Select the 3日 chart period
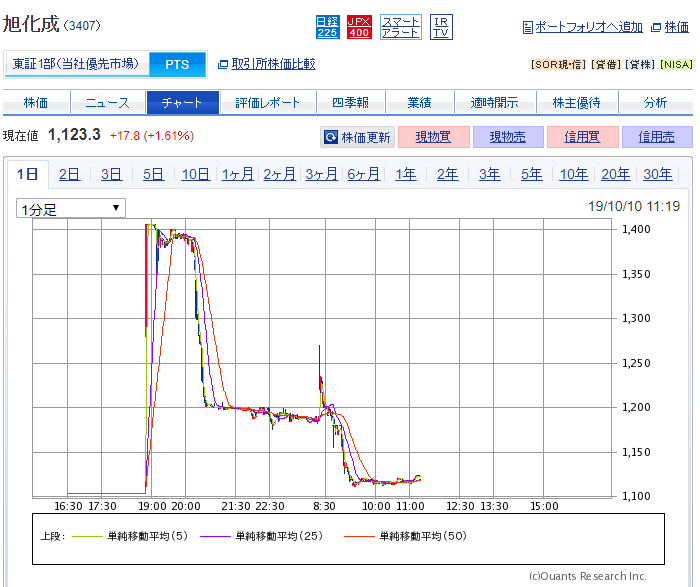 112,174
